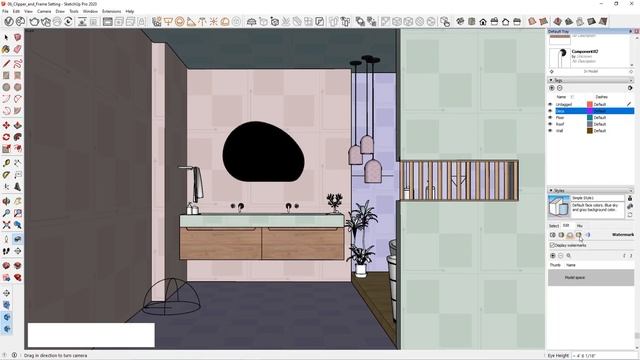640x360 pixels.
Task: Open the Watermark settings icon in Styles
Action: (x=579, y=235)
